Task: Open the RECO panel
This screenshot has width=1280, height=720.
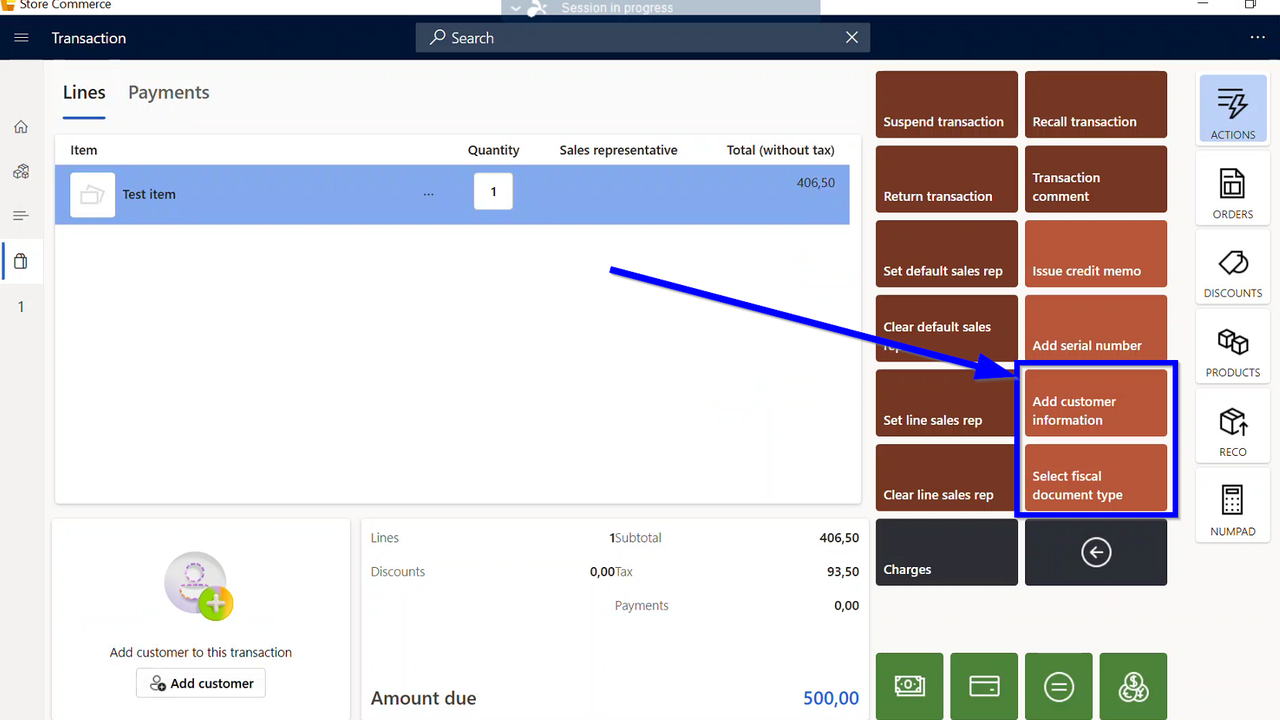Action: pyautogui.click(x=1233, y=426)
